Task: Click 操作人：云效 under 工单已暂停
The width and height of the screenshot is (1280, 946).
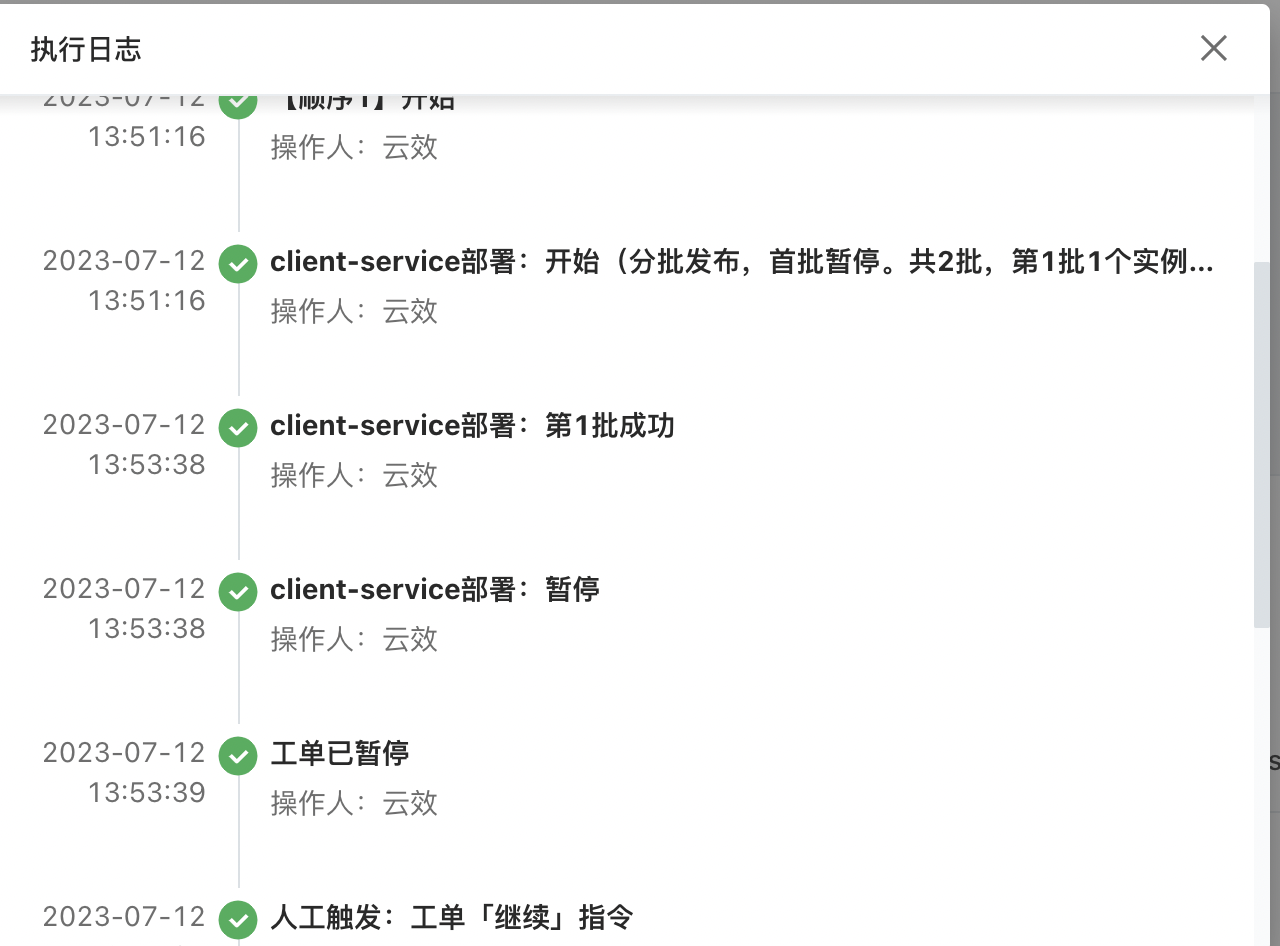Action: pyautogui.click(x=354, y=803)
